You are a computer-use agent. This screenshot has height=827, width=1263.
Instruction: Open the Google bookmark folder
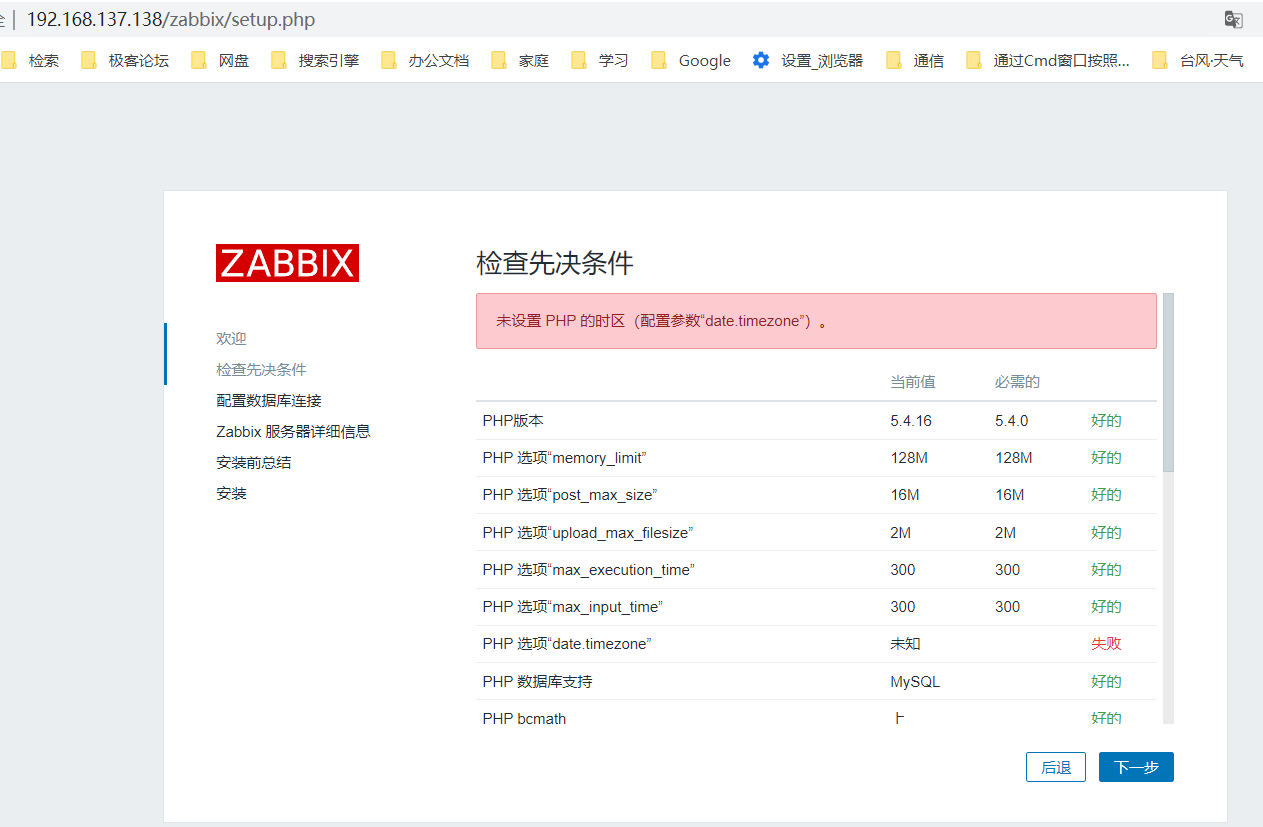[691, 60]
